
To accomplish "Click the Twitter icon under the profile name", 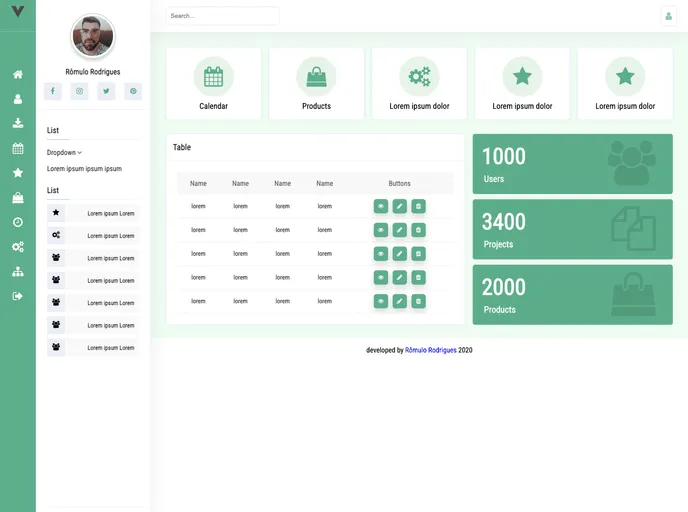I will point(106,91).
